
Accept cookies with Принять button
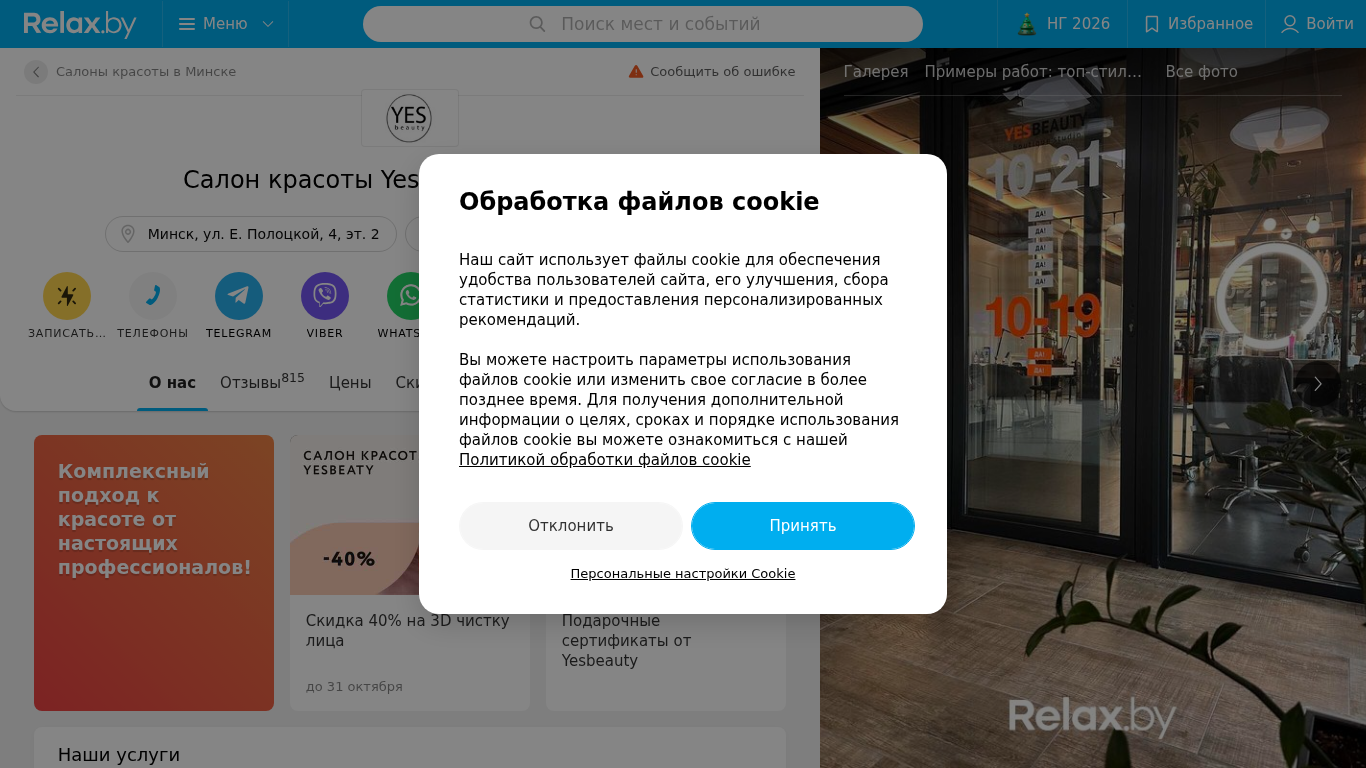pyautogui.click(x=803, y=526)
